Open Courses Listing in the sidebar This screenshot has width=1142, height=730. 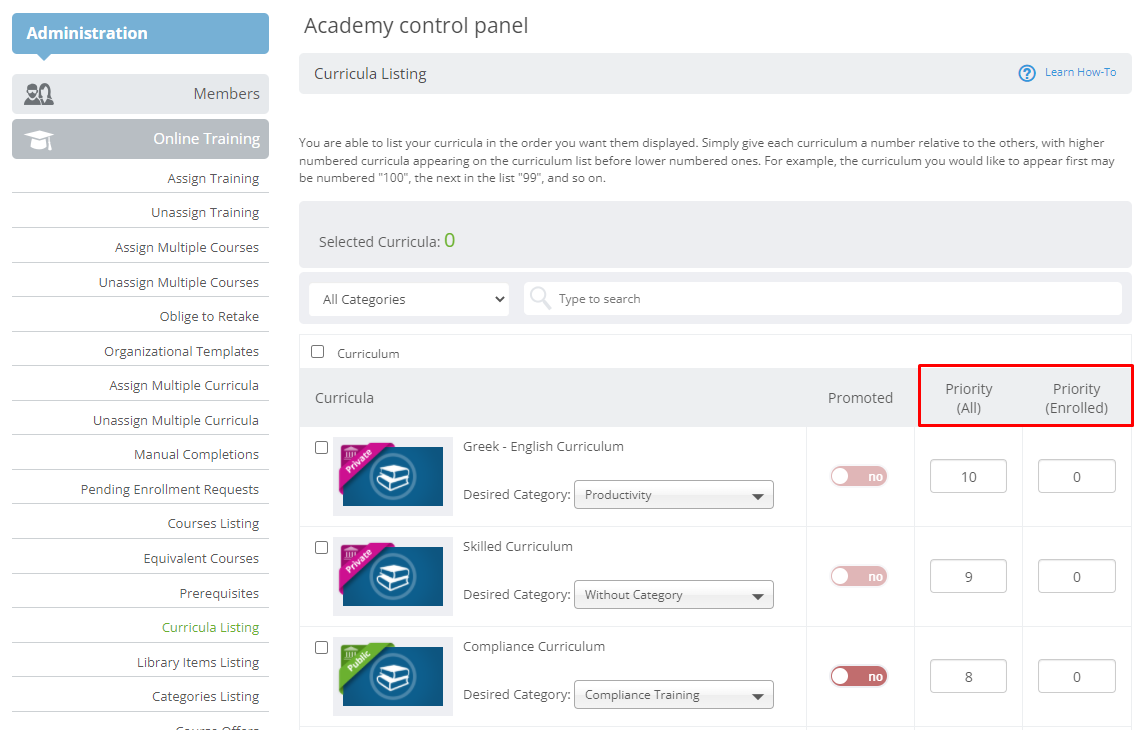(x=213, y=524)
